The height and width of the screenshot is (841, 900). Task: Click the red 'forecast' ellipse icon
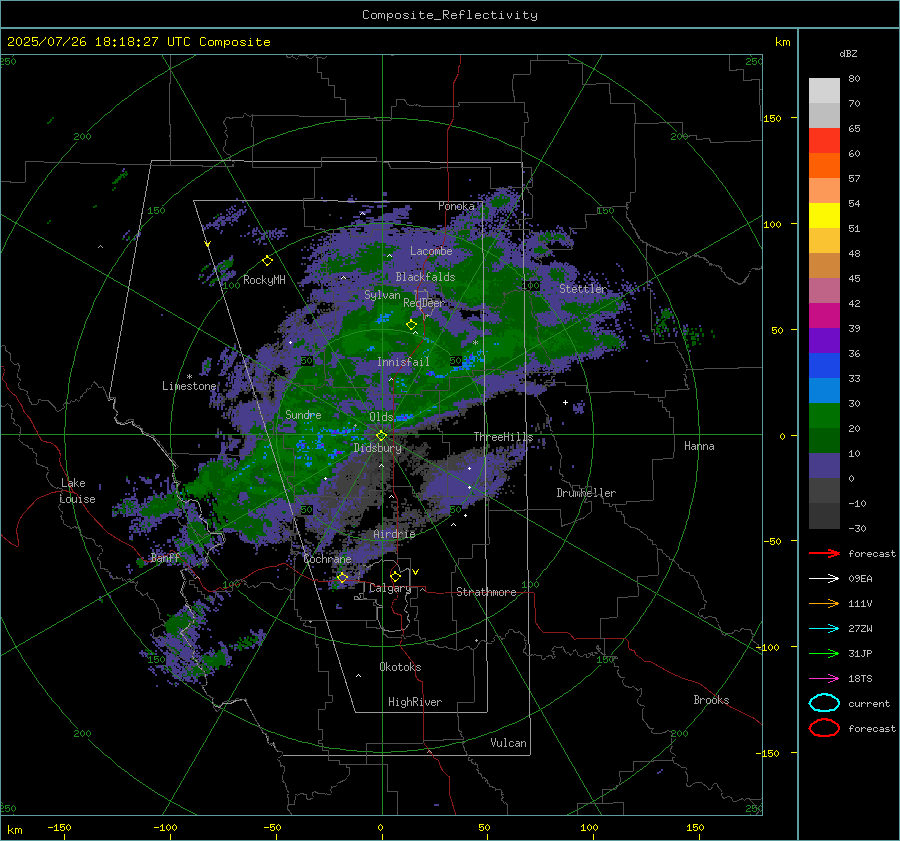pyautogui.click(x=824, y=728)
